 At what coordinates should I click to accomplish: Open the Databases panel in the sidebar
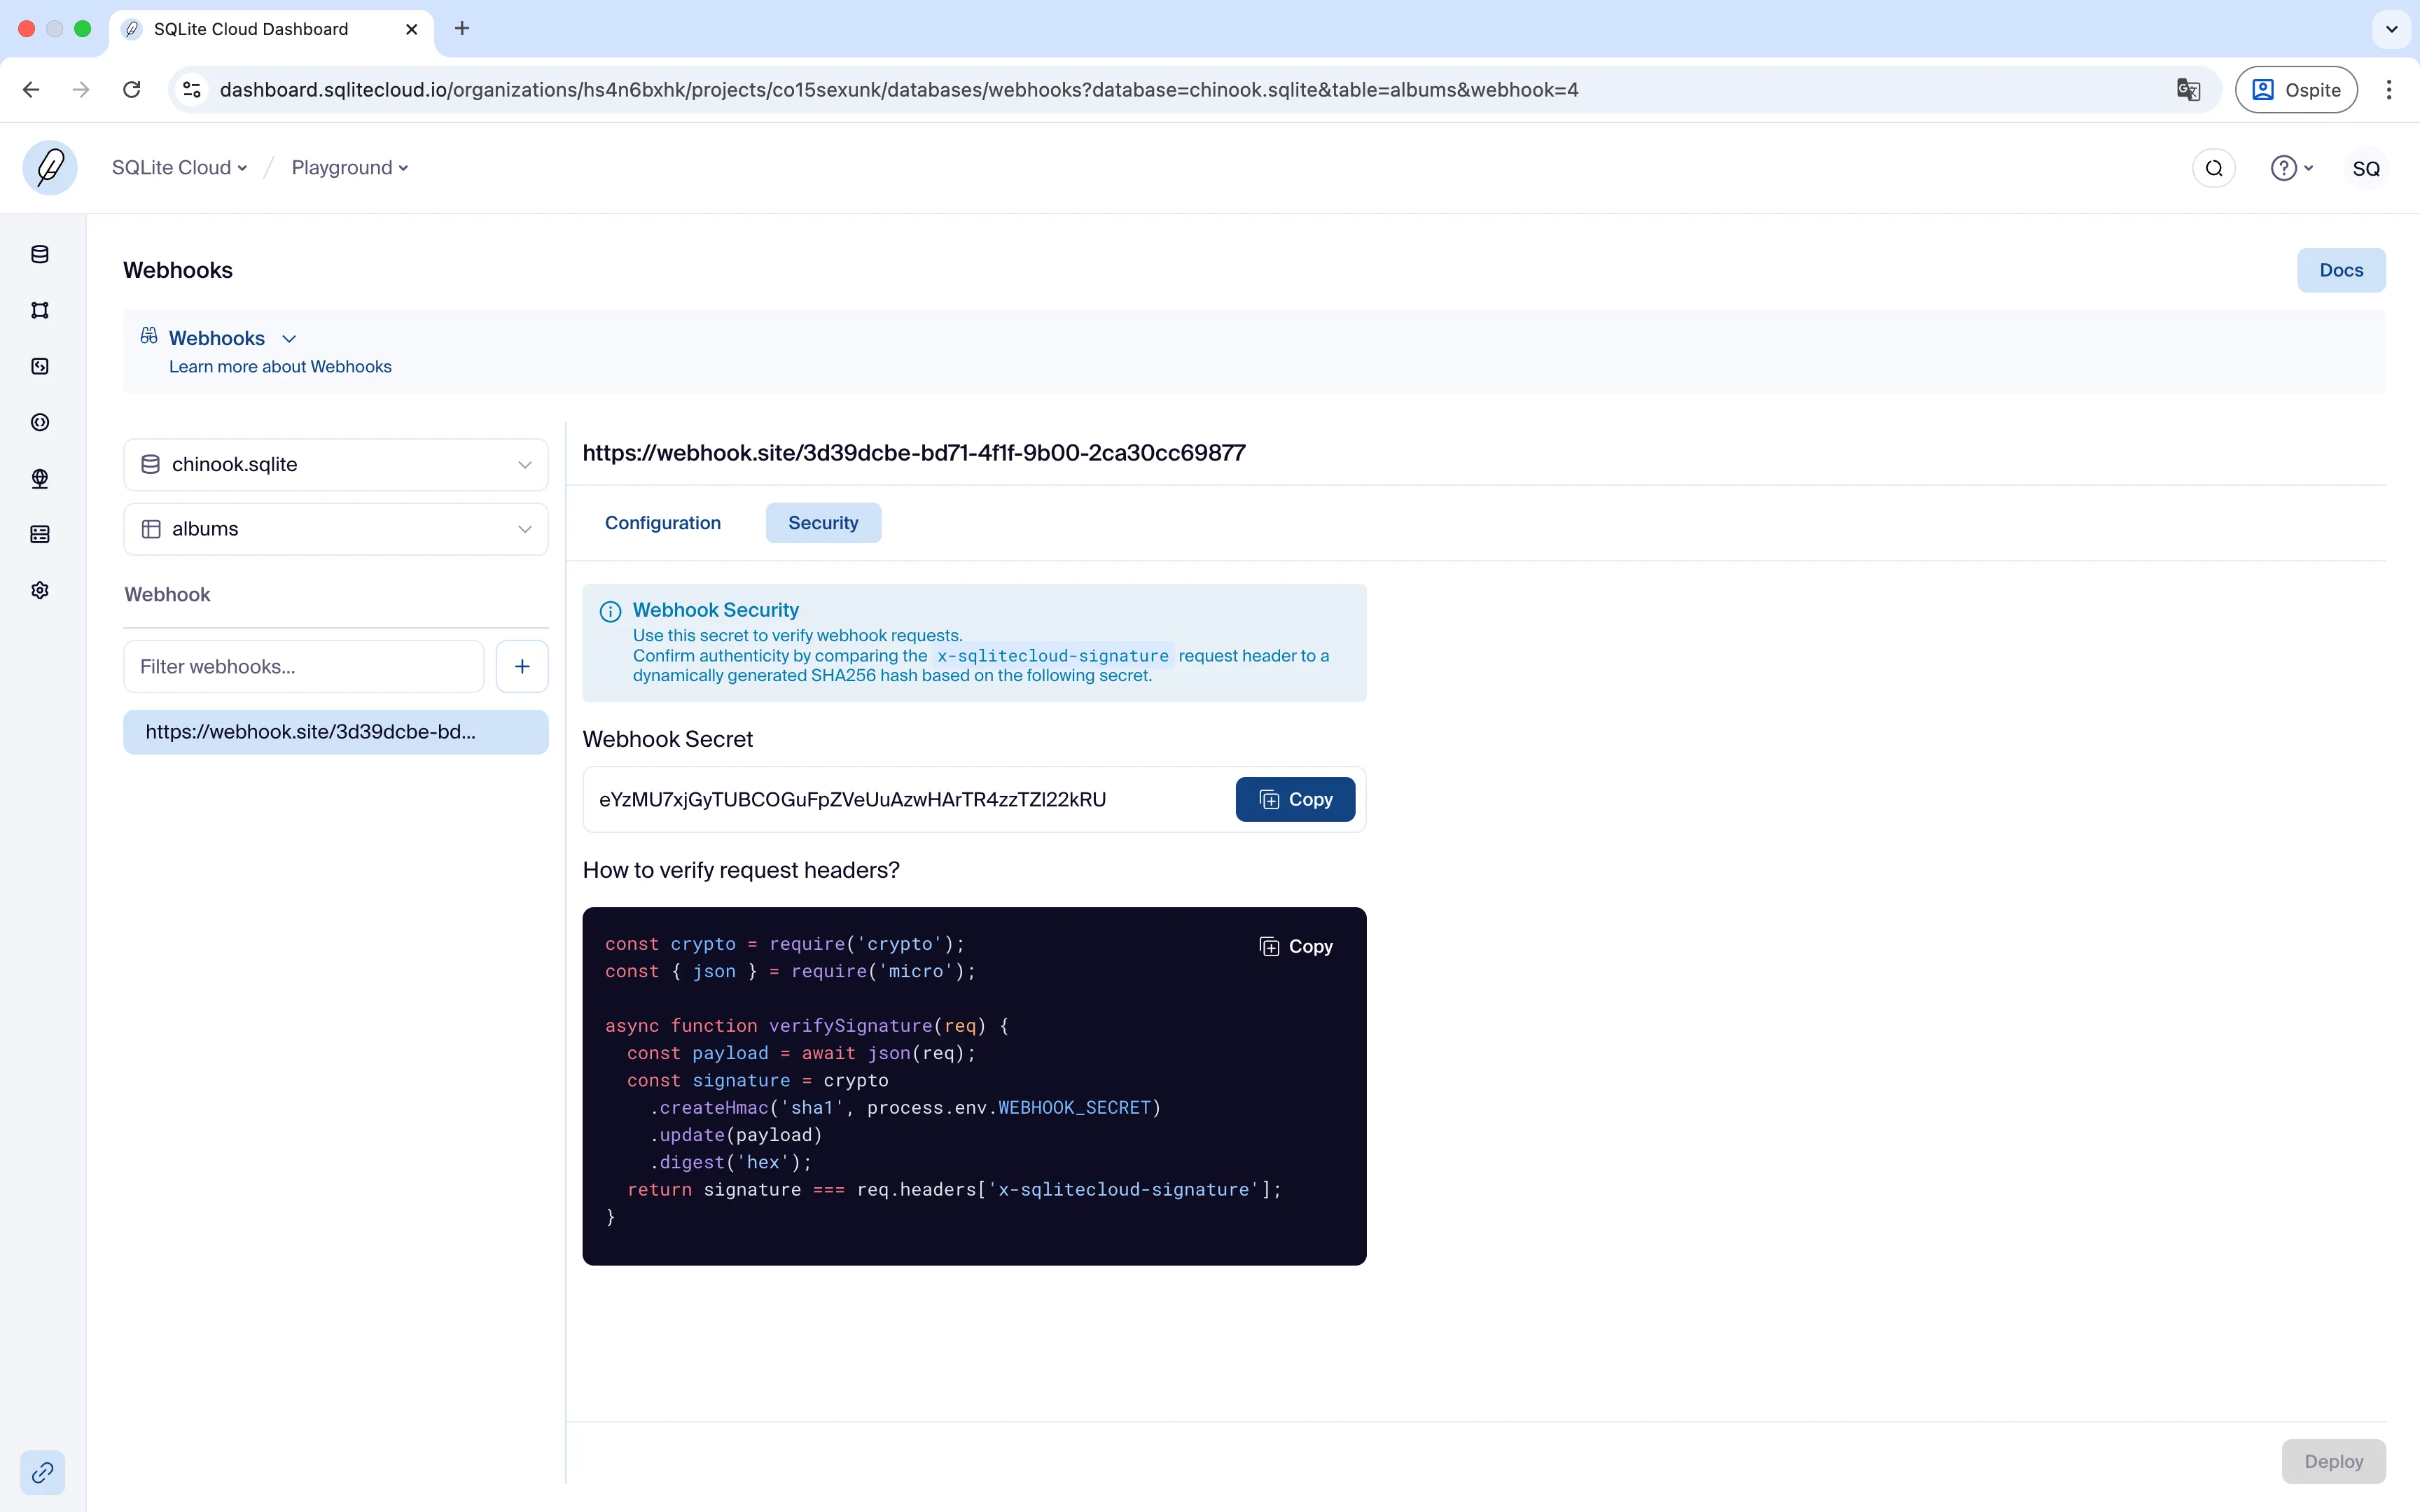tap(39, 253)
